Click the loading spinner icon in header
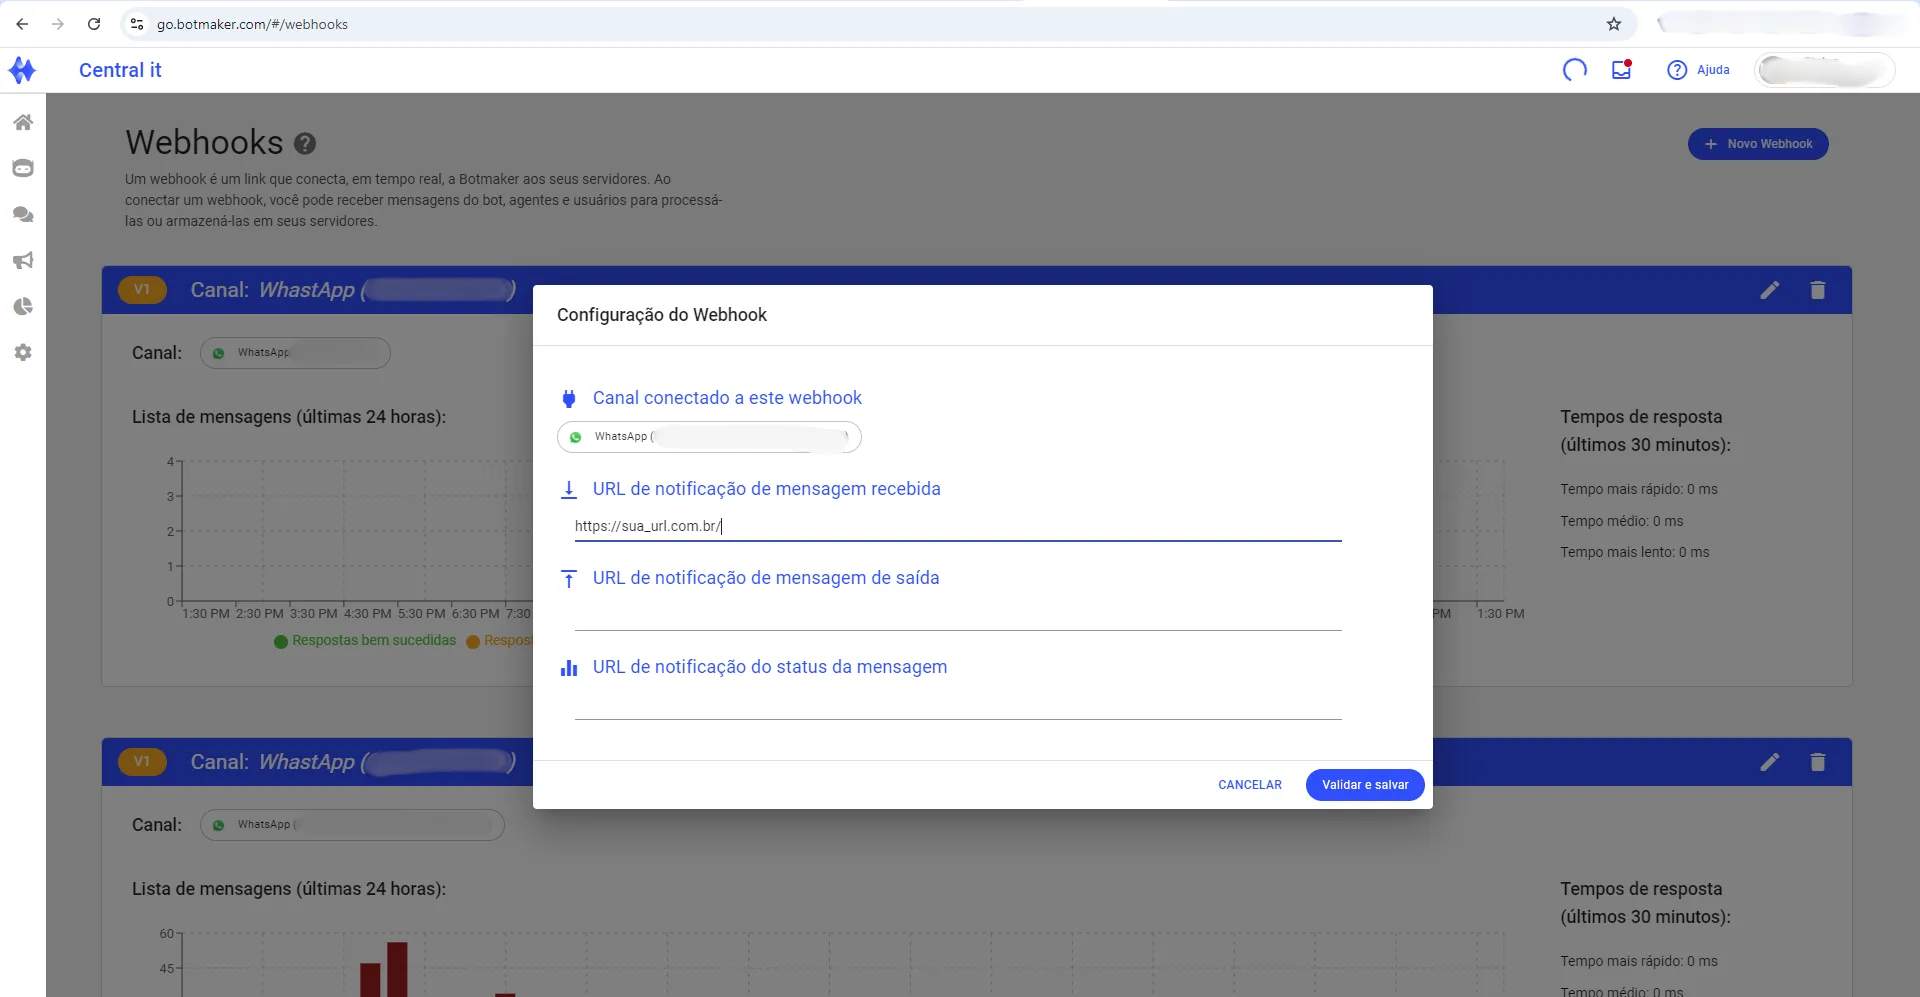The height and width of the screenshot is (997, 1920). [1575, 70]
